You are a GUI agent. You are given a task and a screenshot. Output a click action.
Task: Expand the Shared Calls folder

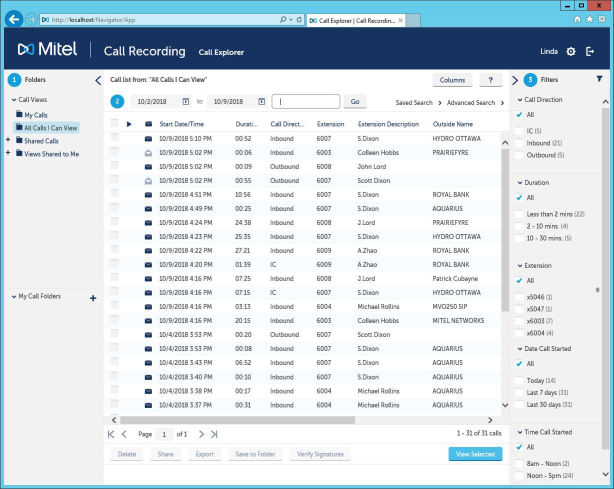click(8, 140)
